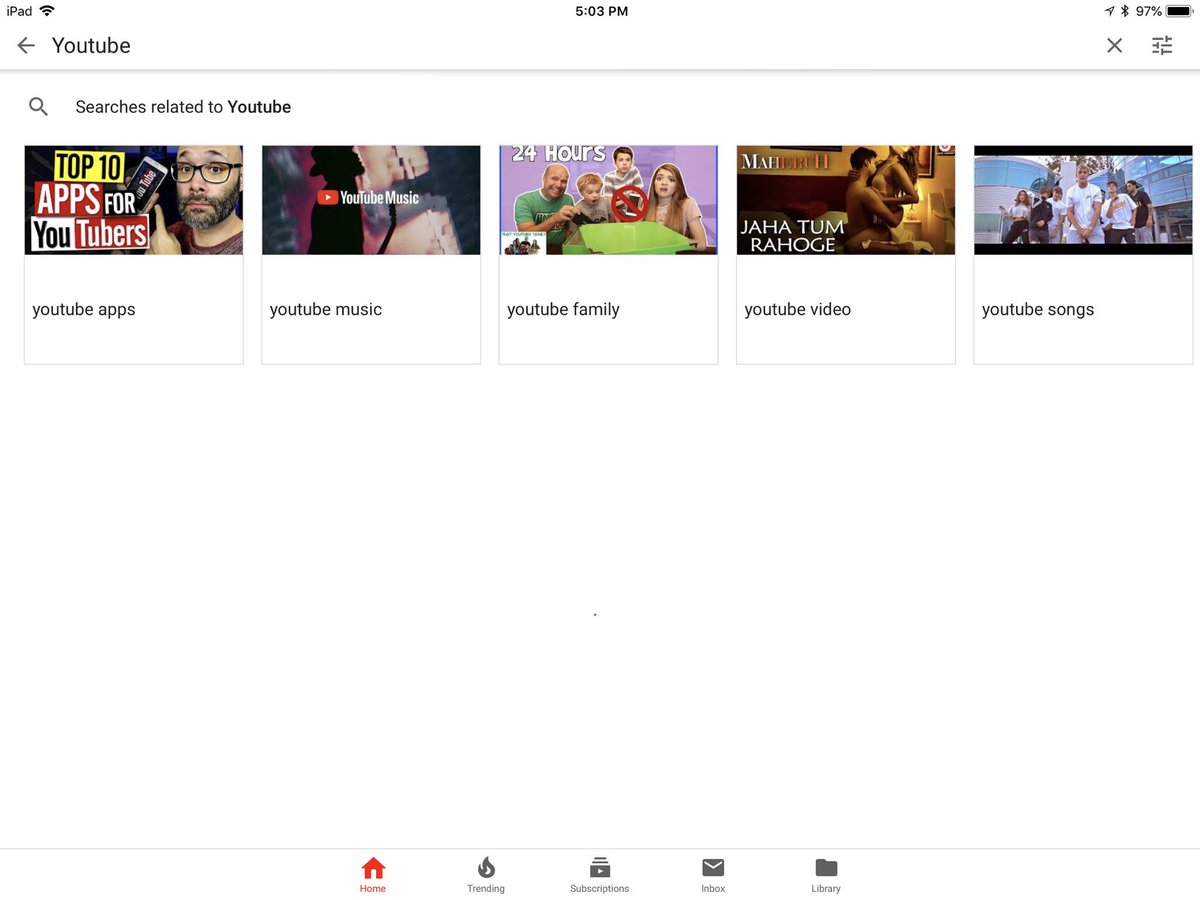Tap the Subscriptions stack icon
Viewport: 1200px width, 900px height.
[x=600, y=867]
